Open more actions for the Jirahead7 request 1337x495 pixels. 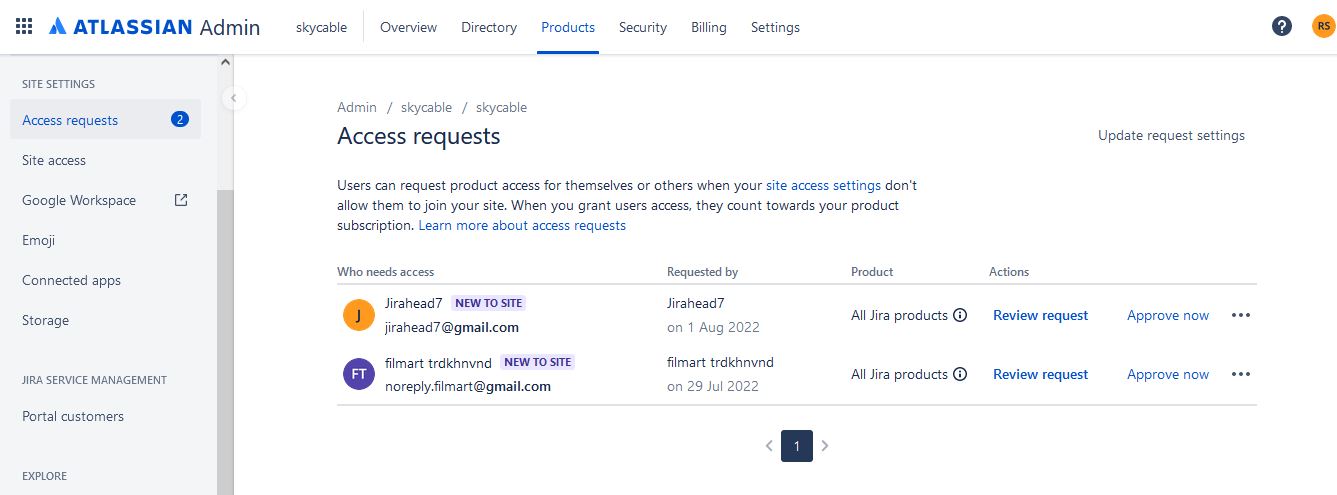pyautogui.click(x=1241, y=315)
